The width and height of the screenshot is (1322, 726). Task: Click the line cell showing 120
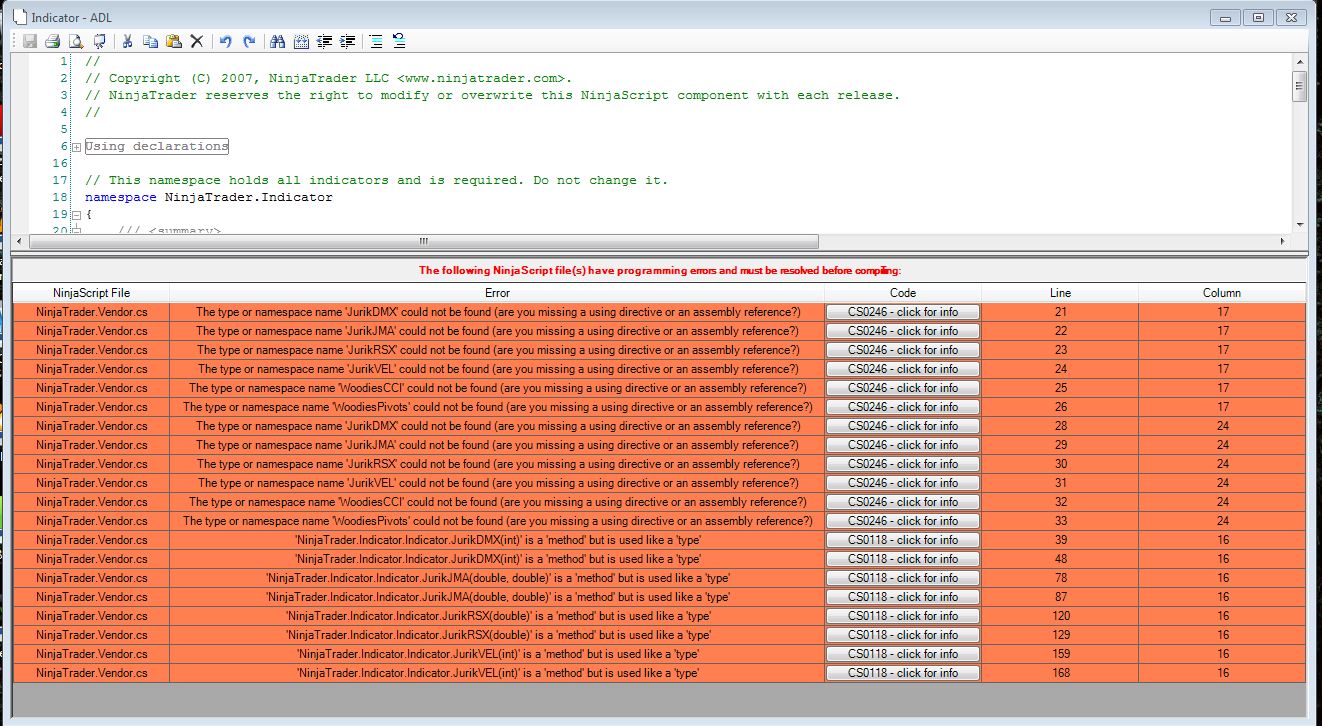tap(1060, 616)
